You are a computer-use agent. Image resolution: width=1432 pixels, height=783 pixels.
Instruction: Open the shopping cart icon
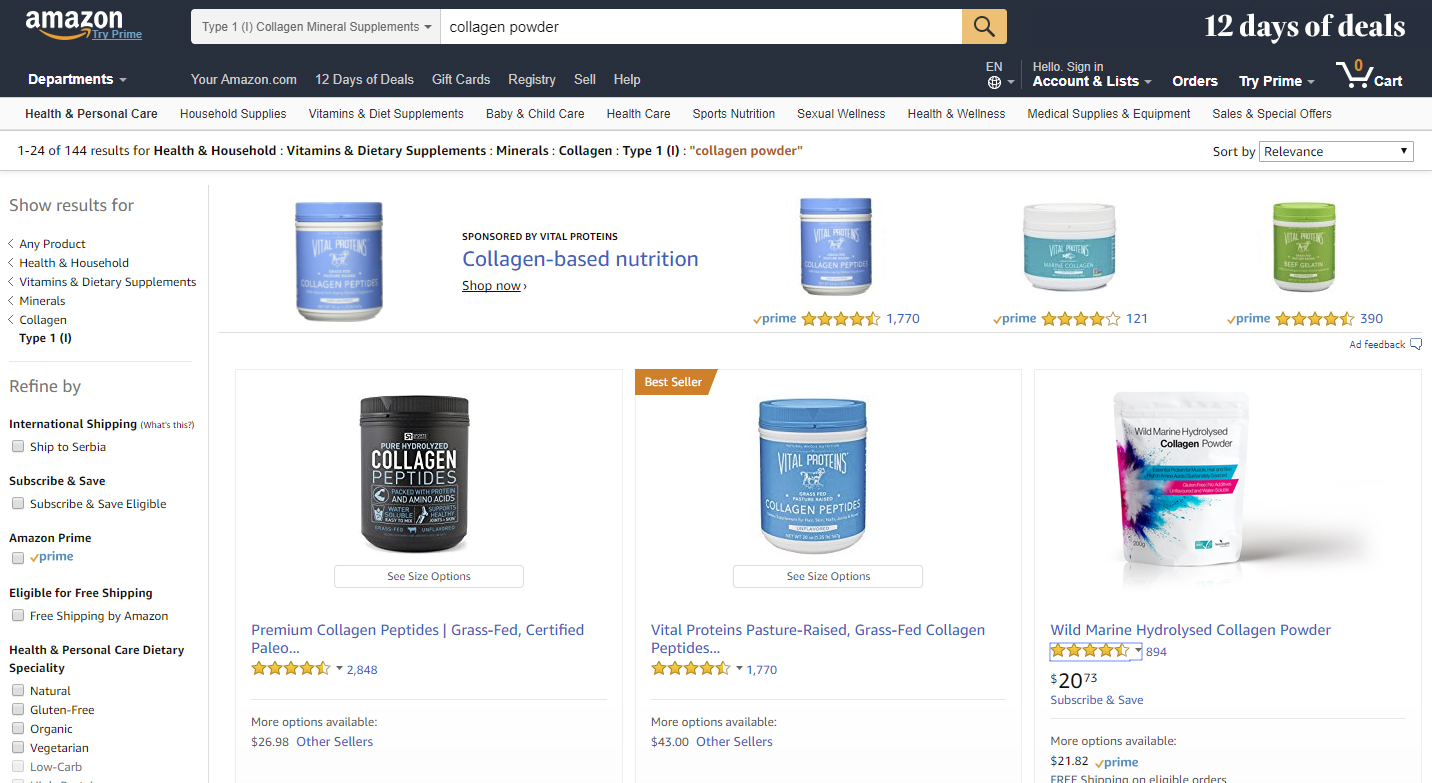click(1354, 76)
